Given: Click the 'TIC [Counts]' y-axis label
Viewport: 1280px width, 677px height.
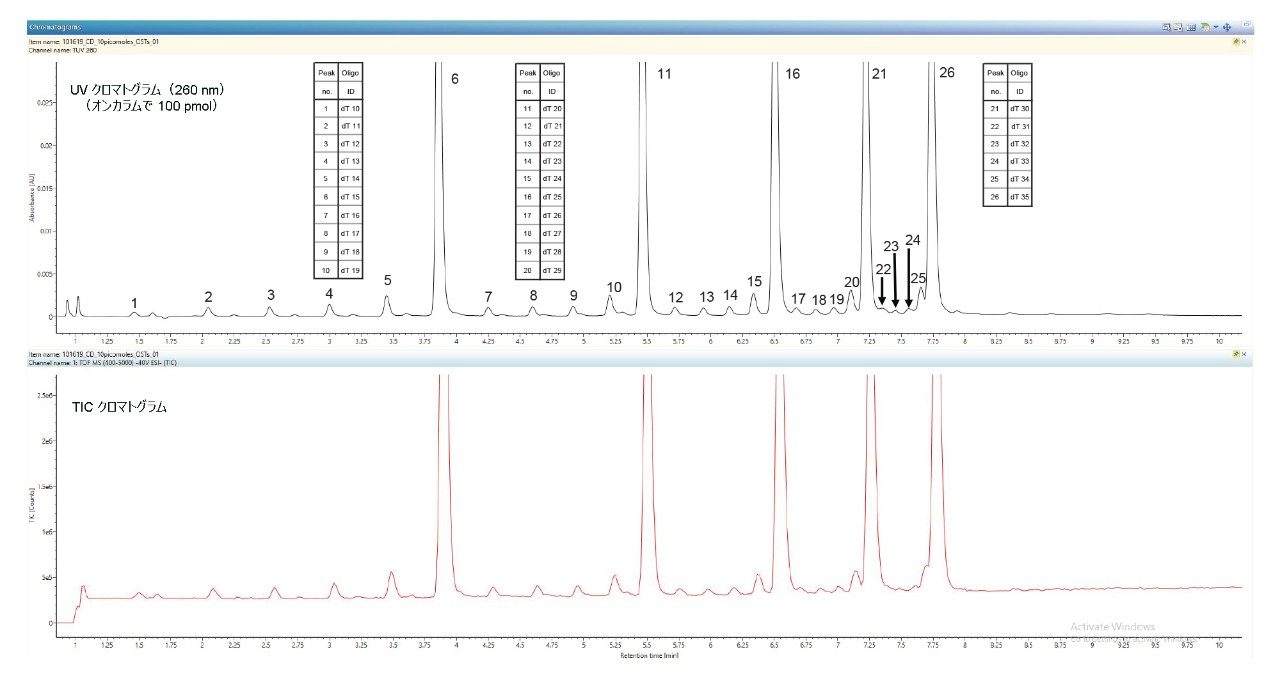Looking at the screenshot, I should 31,503.
